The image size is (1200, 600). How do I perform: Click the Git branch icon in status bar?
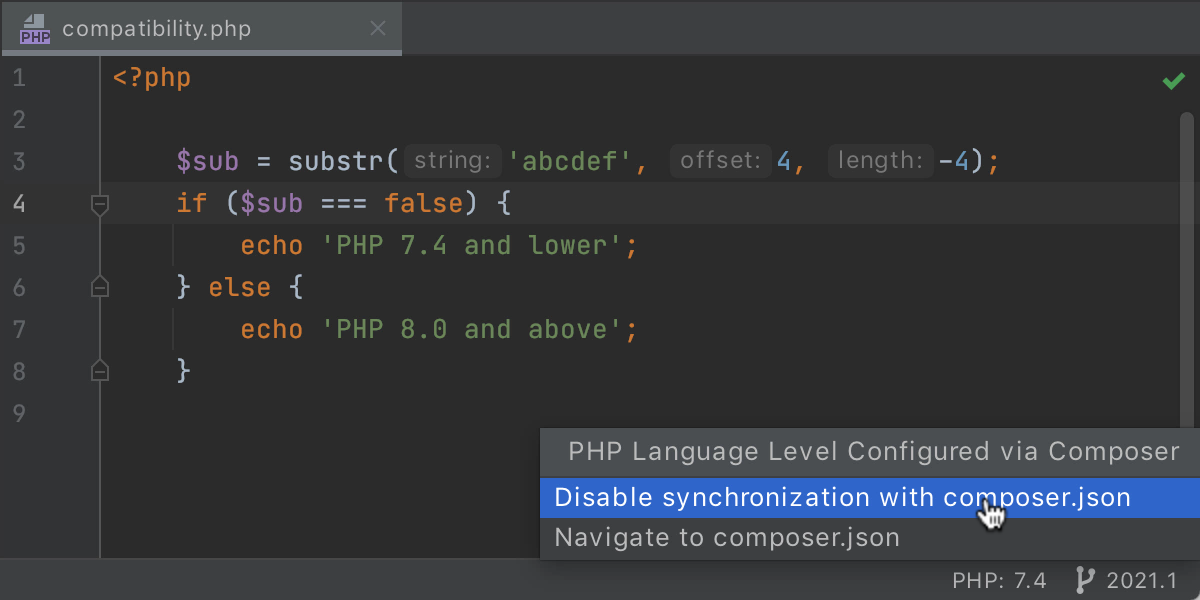[x=1084, y=581]
